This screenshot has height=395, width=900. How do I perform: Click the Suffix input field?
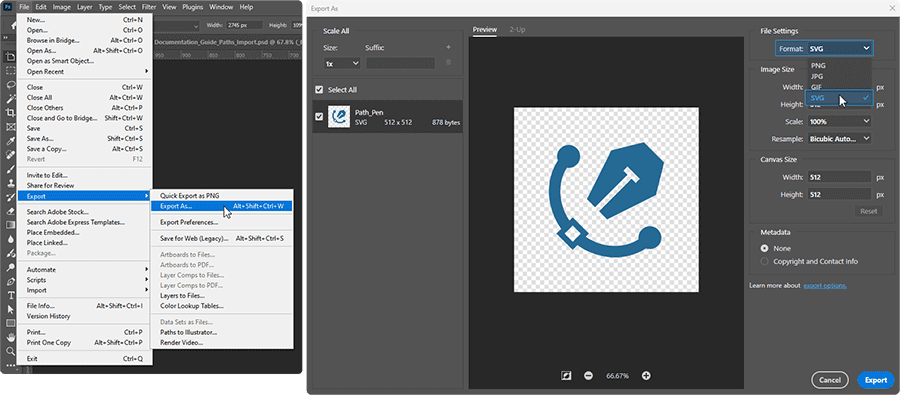coord(401,63)
